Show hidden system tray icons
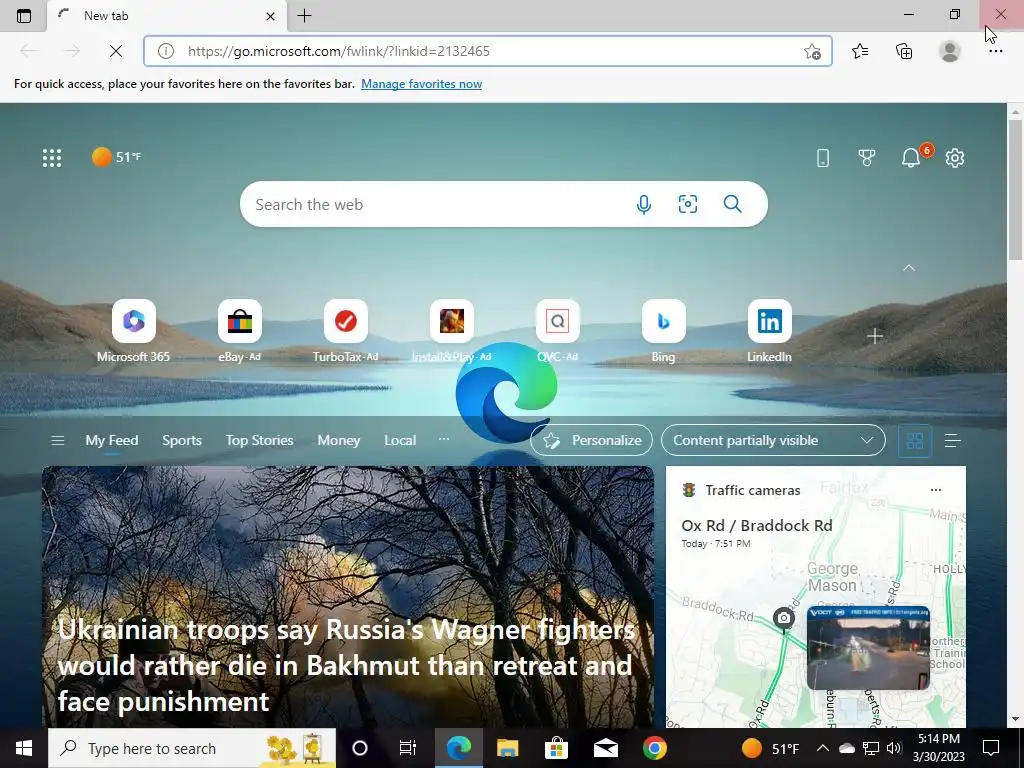The image size is (1024, 768). (823, 748)
